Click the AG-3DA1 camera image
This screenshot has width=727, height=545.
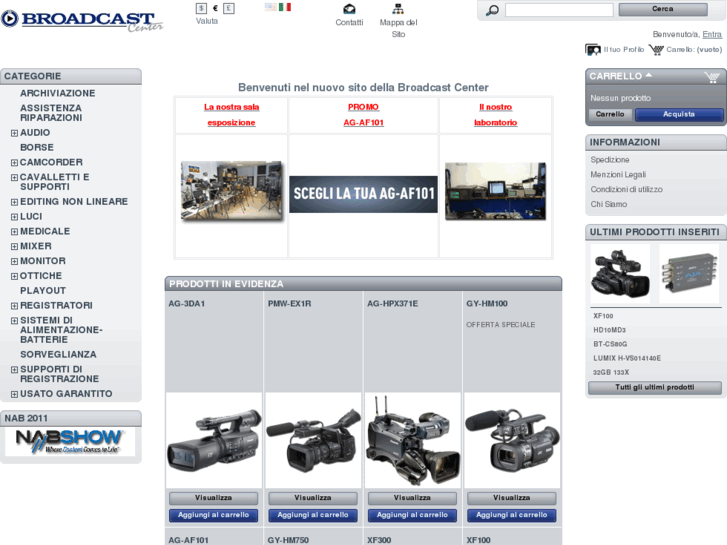tap(214, 440)
